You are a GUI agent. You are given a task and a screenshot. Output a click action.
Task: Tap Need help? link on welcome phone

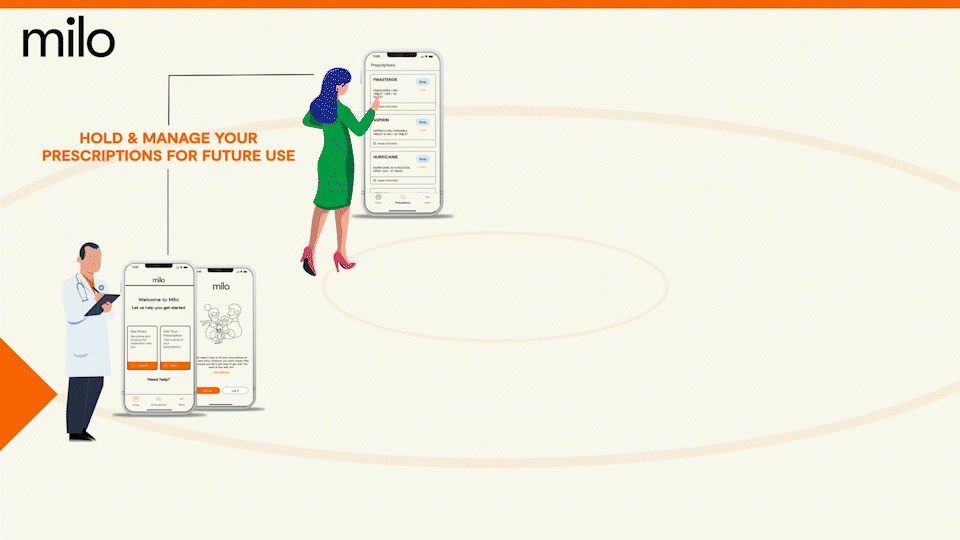point(159,380)
